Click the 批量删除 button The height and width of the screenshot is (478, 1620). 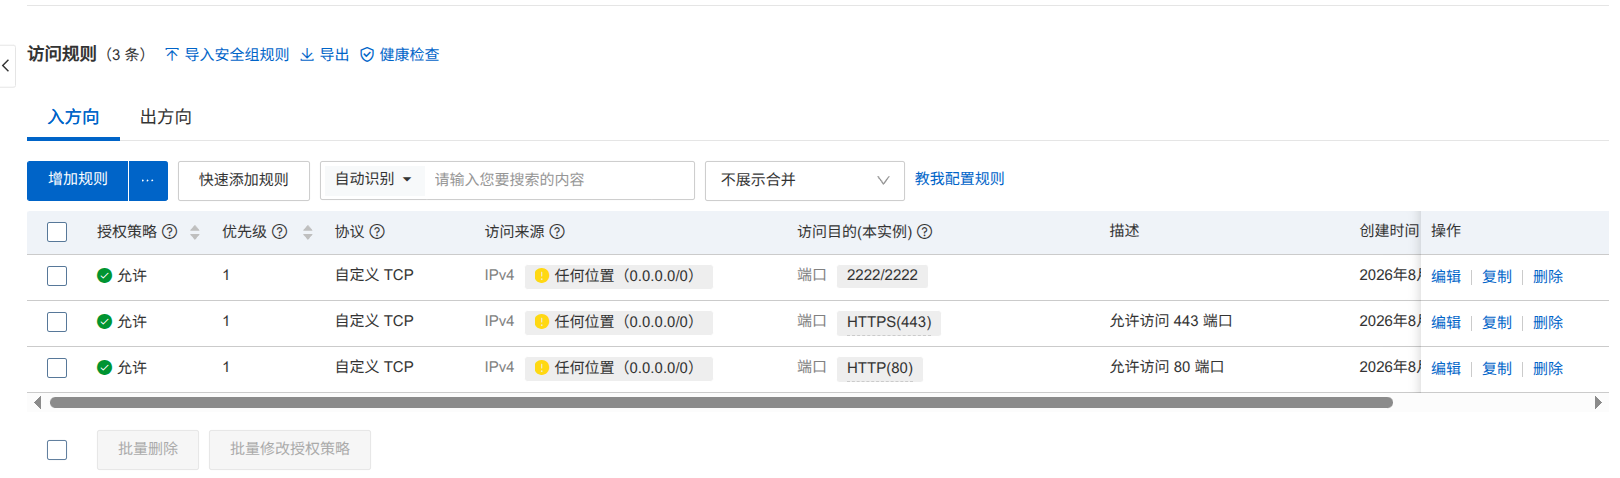click(x=148, y=450)
